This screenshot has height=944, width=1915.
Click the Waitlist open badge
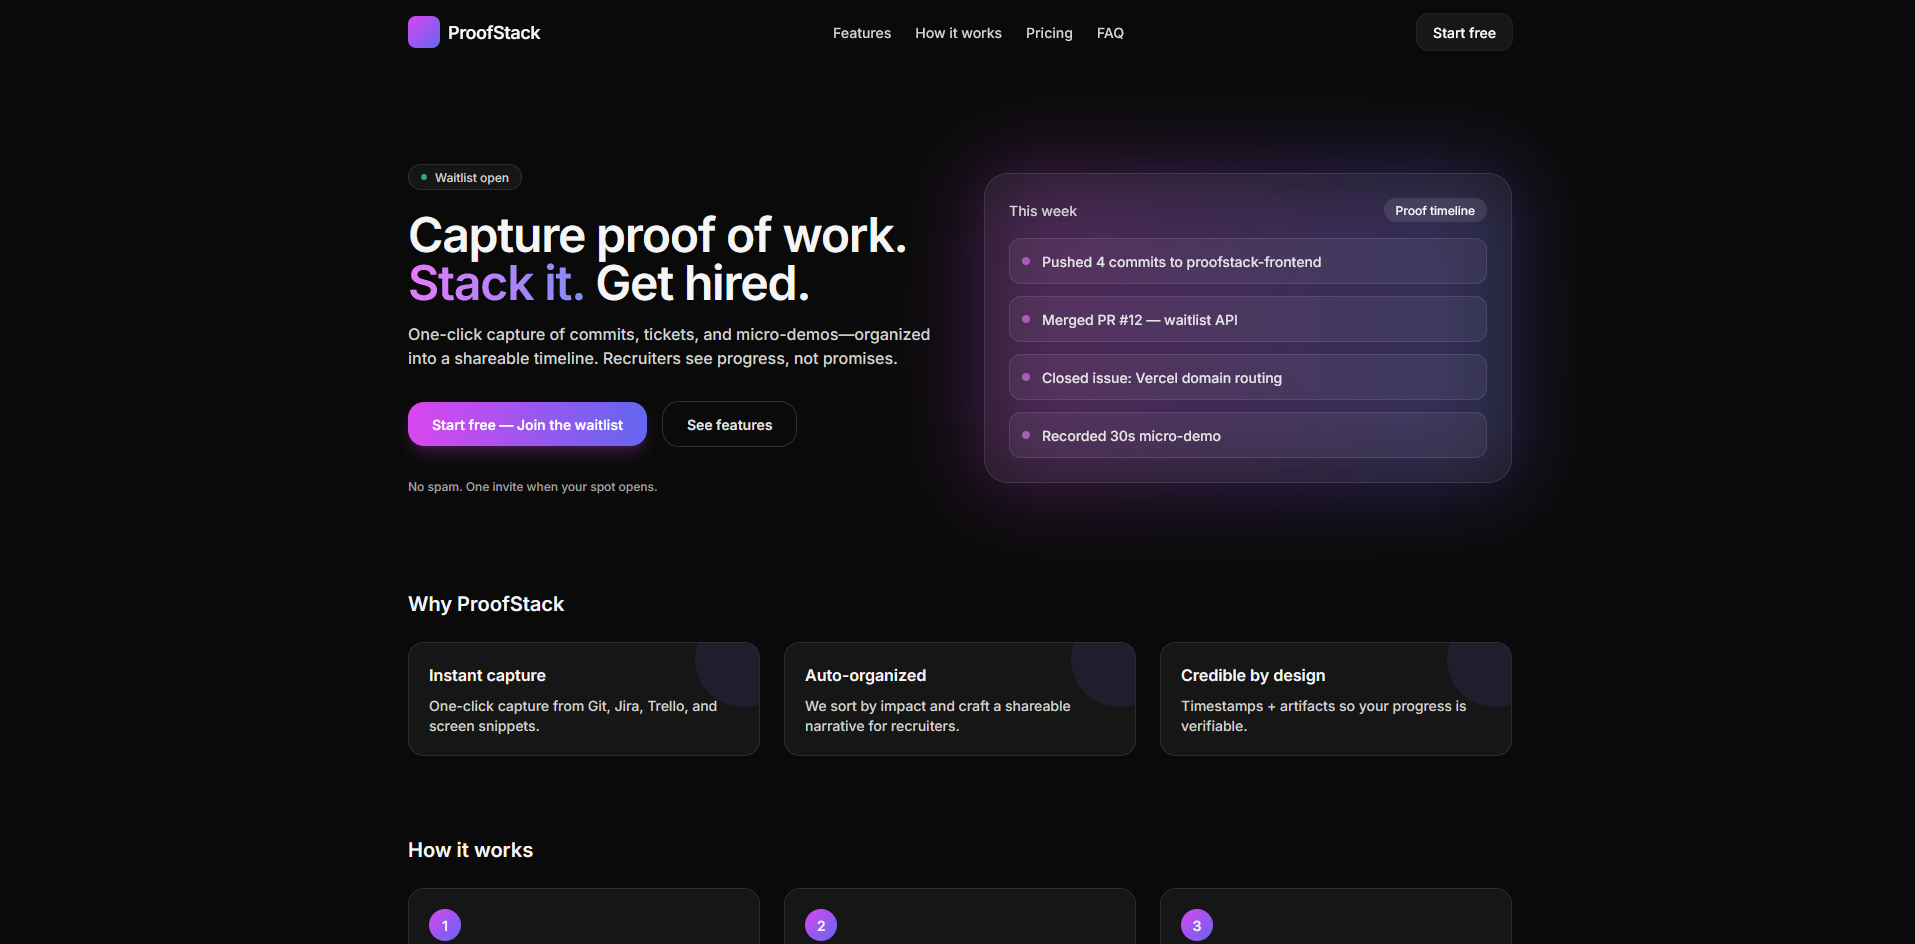(x=464, y=177)
